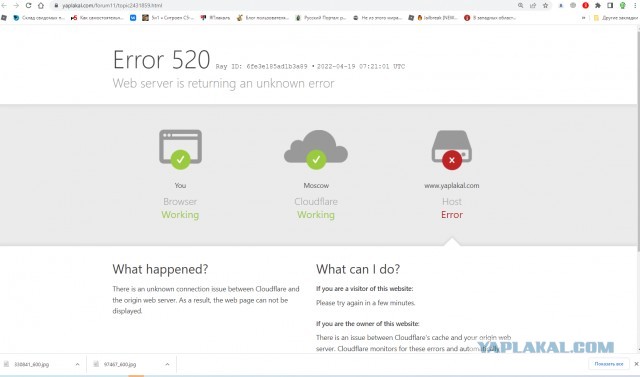The height and width of the screenshot is (377, 640).
Task: Open the 'Главная' bookmark
Action: tap(215, 18)
